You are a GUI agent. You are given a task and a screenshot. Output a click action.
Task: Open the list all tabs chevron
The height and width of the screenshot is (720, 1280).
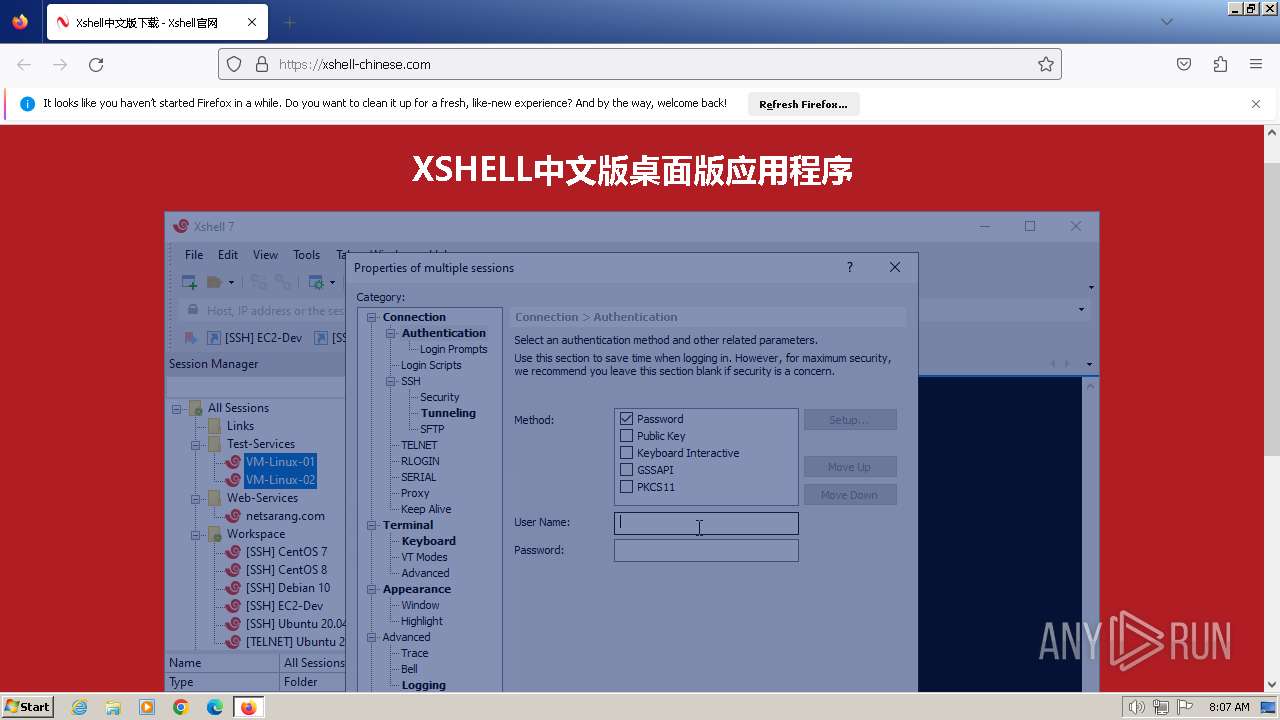[x=1166, y=22]
